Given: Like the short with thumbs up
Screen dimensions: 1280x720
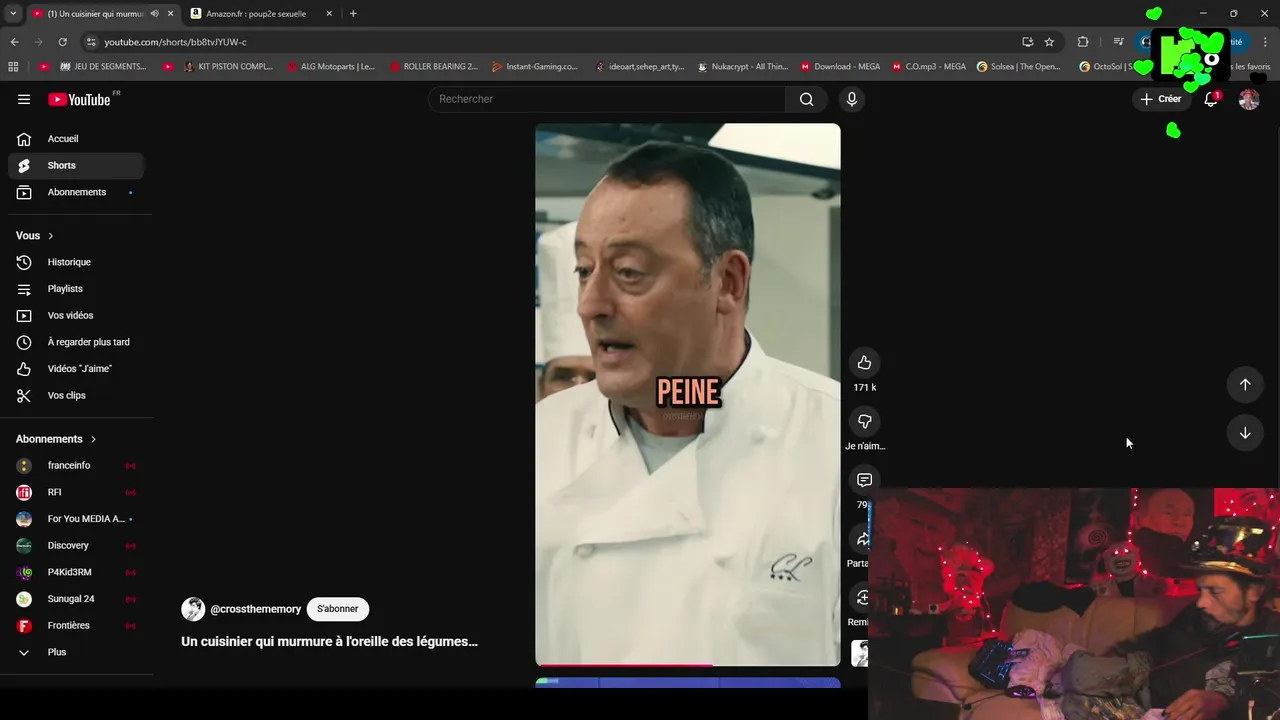Looking at the screenshot, I should pos(864,362).
